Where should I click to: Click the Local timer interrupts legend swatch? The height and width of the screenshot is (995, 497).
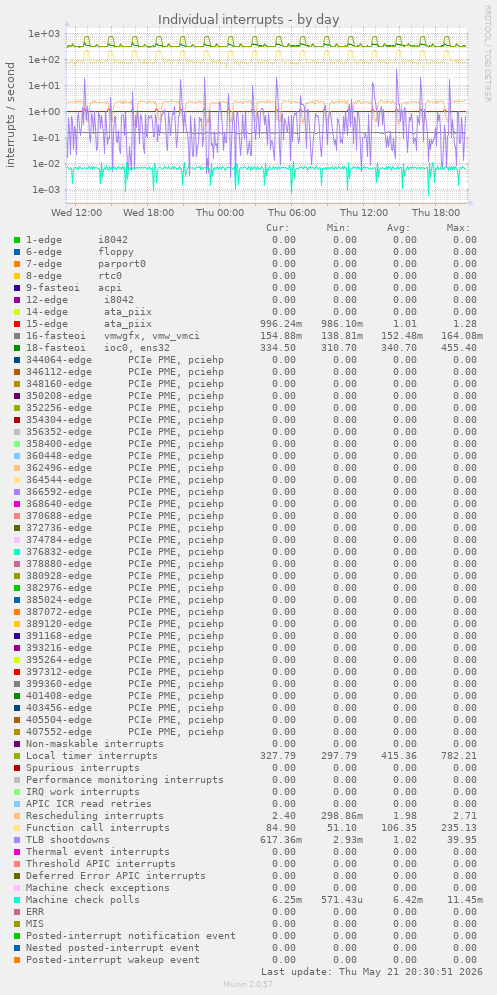(x=17, y=756)
